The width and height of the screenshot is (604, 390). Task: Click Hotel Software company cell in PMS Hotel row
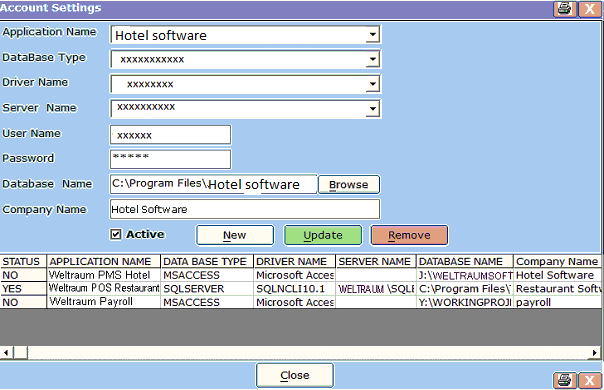(x=557, y=275)
